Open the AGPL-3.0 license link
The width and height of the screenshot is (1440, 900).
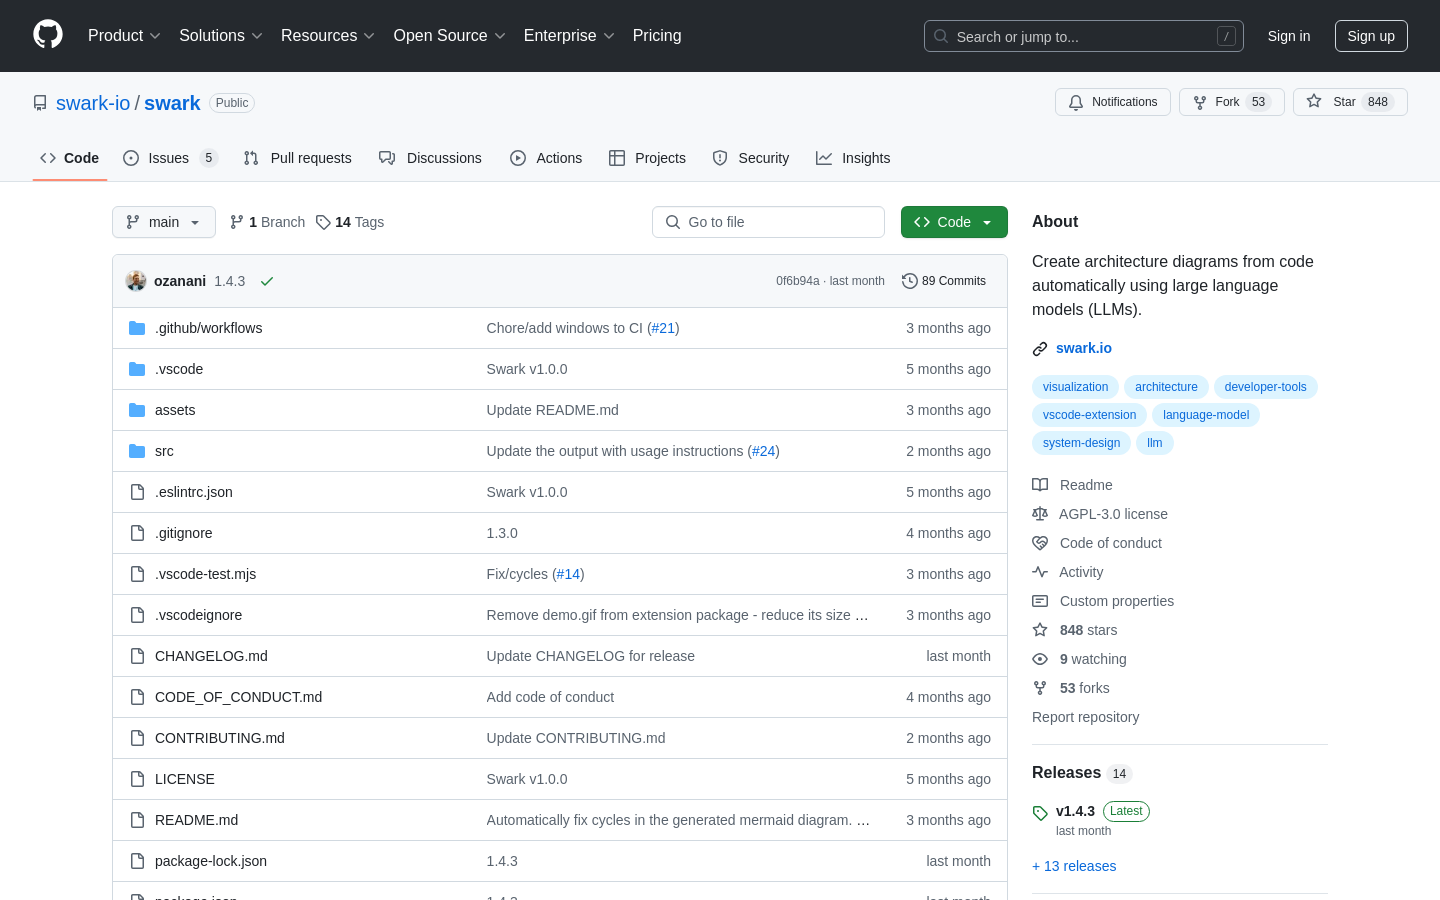[1100, 514]
